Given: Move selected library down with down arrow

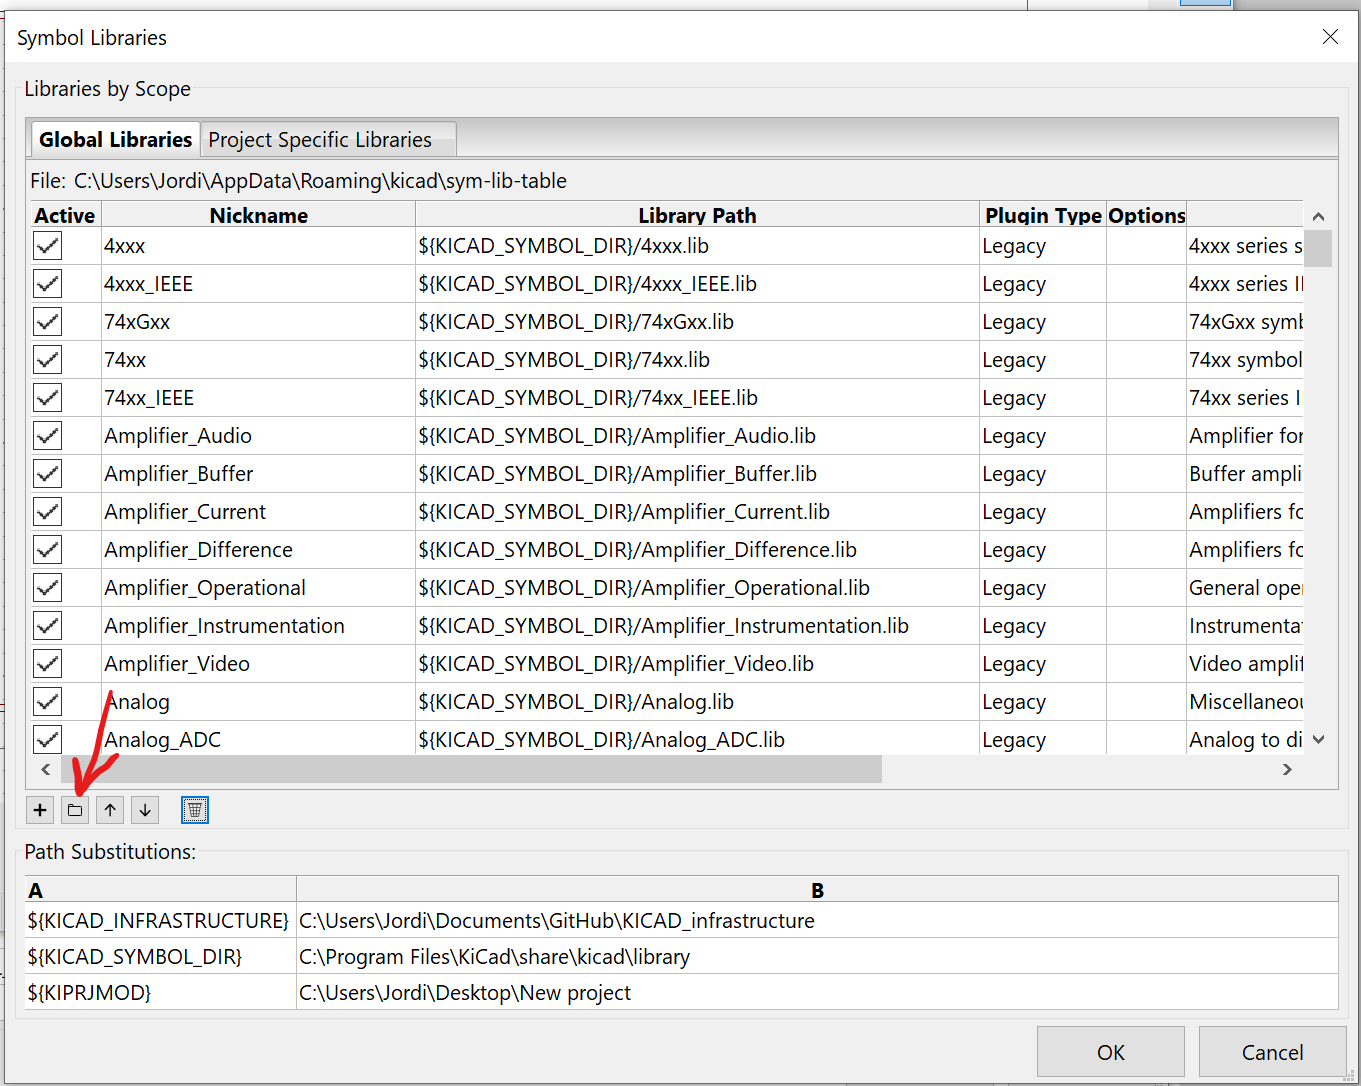Looking at the screenshot, I should [x=145, y=810].
